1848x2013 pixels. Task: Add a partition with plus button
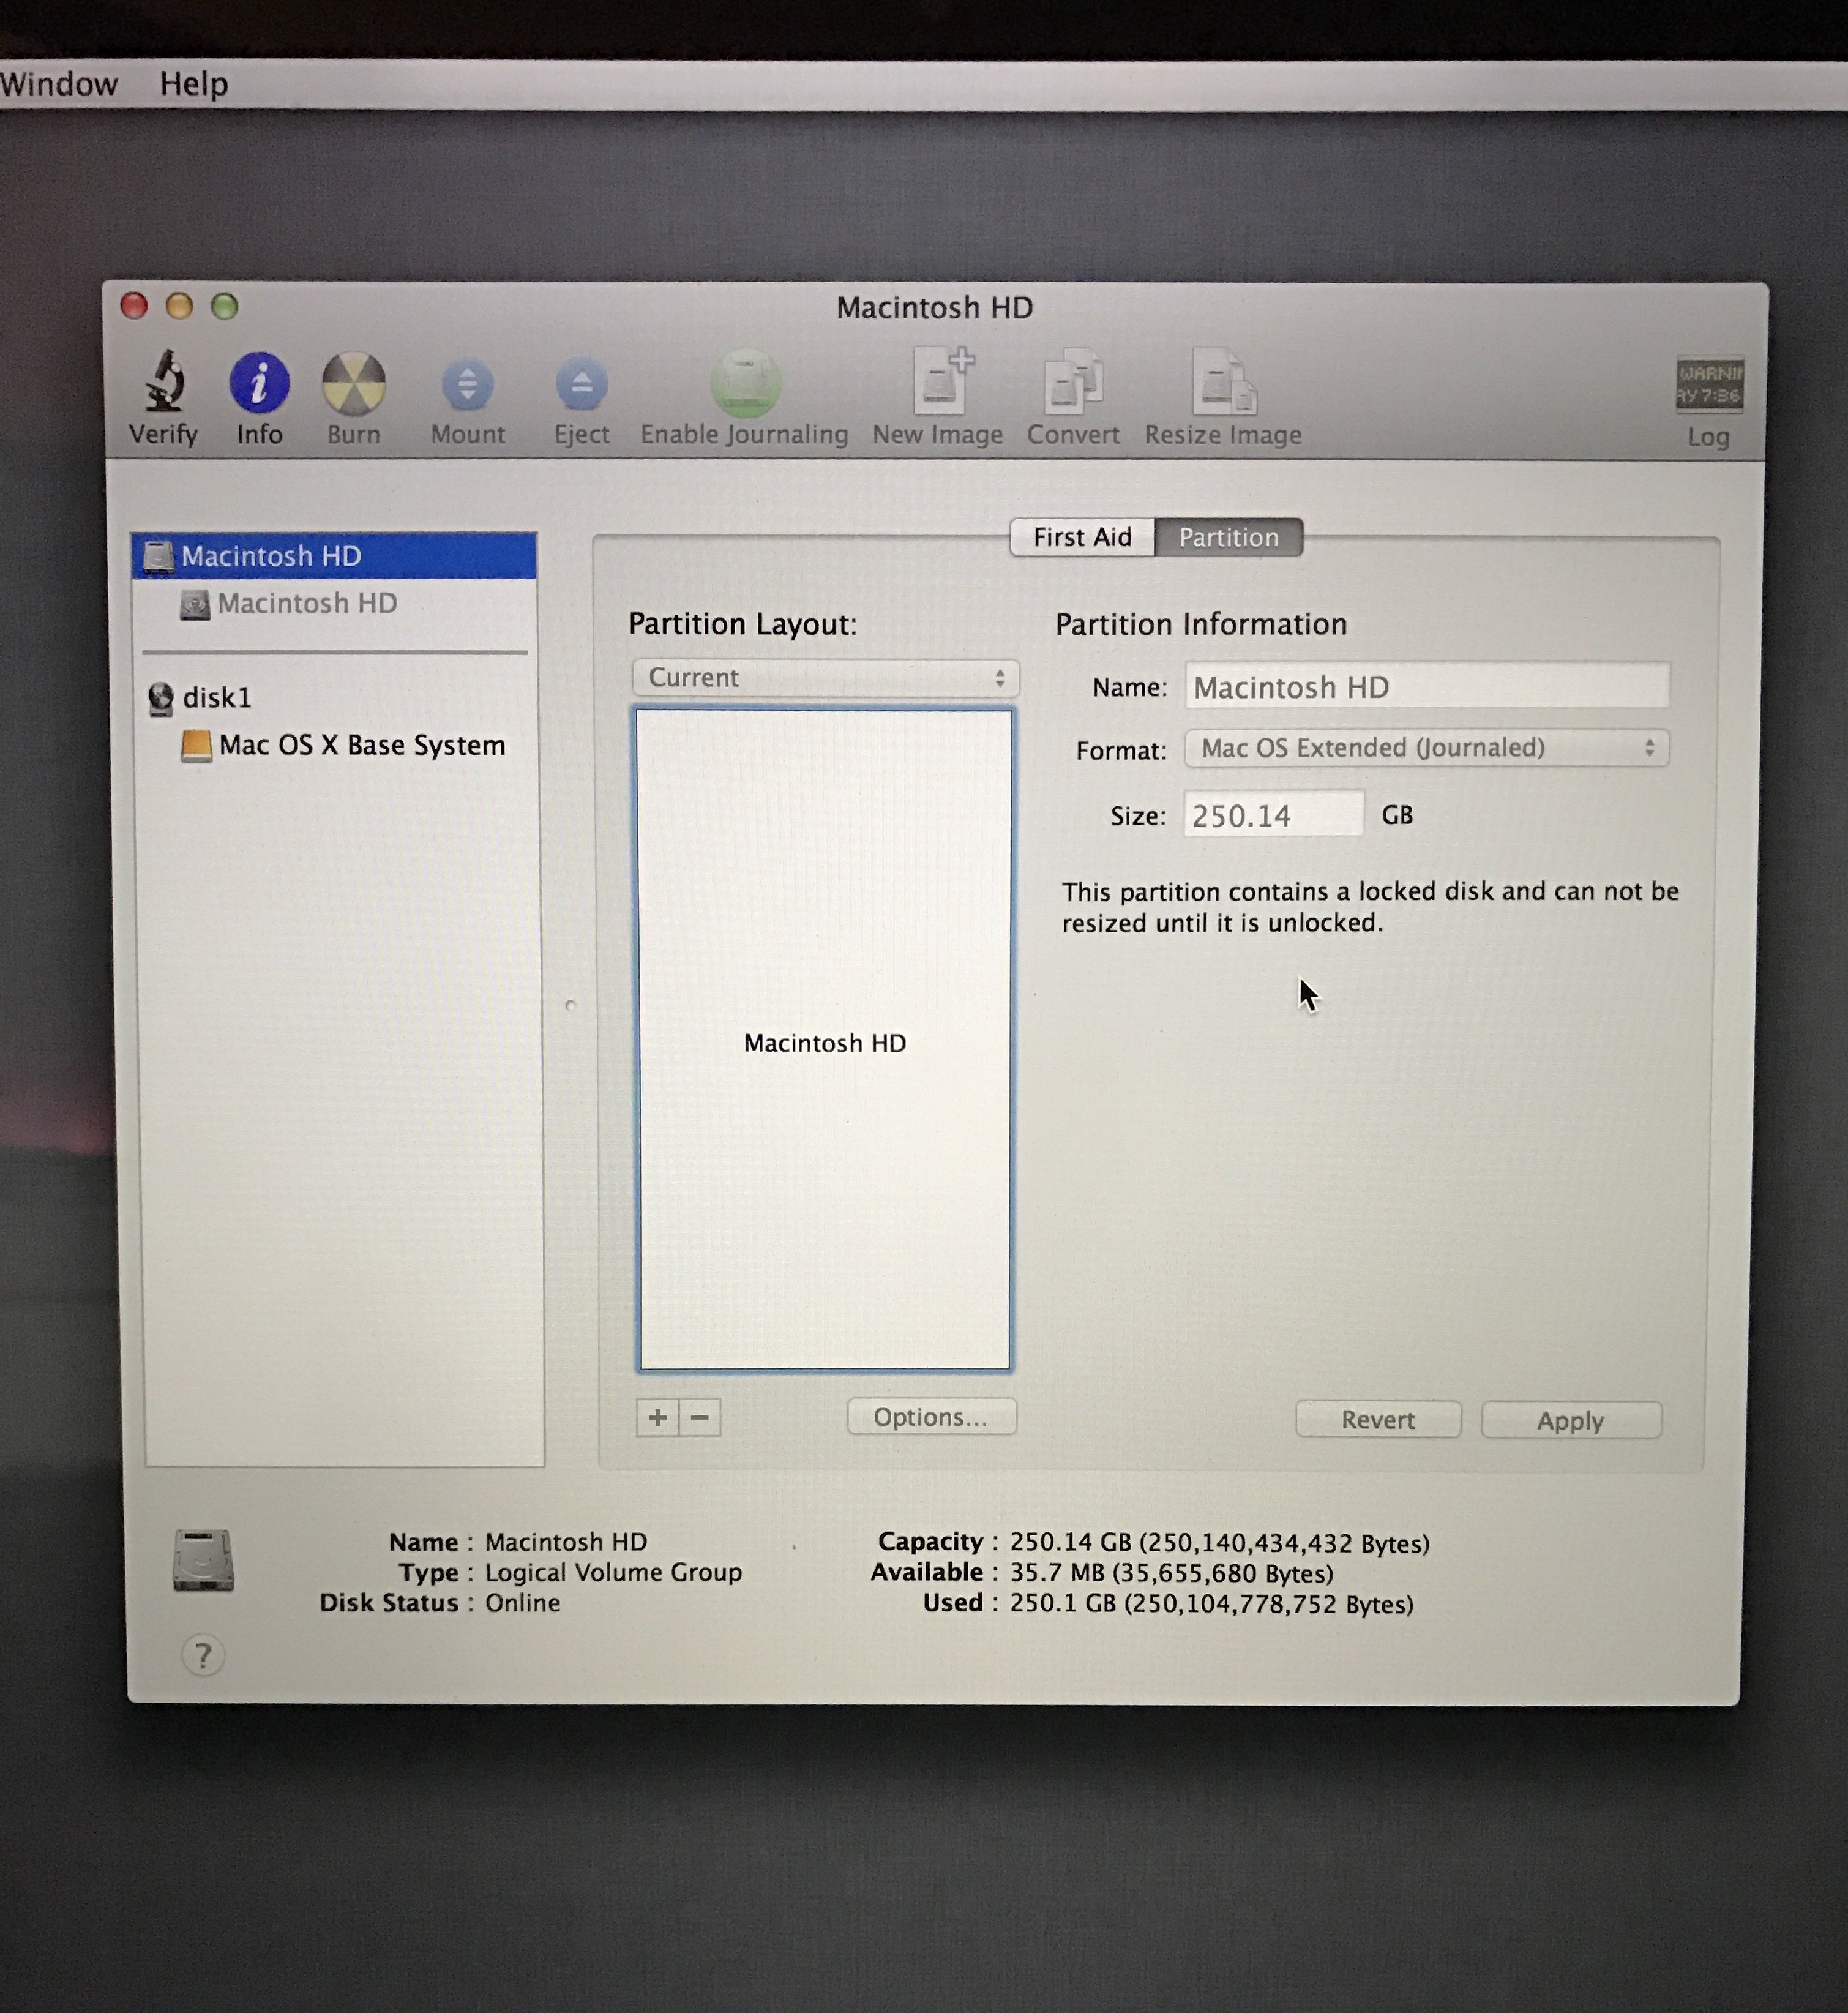coord(657,1417)
